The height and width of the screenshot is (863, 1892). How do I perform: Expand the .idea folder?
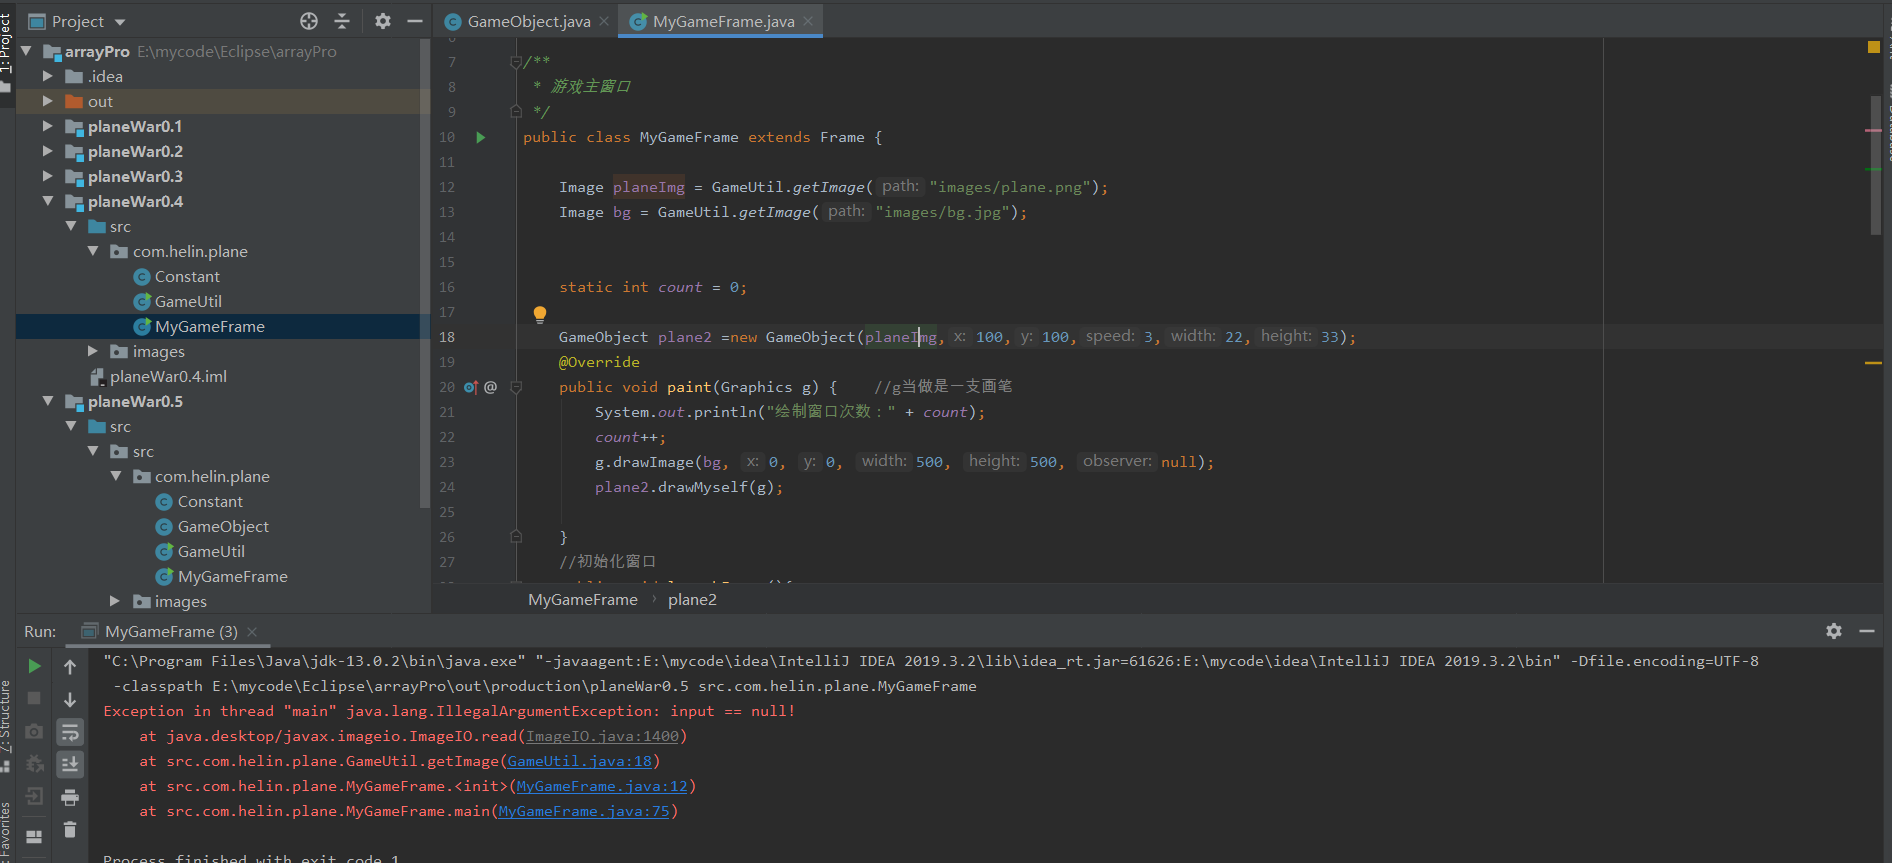click(48, 76)
